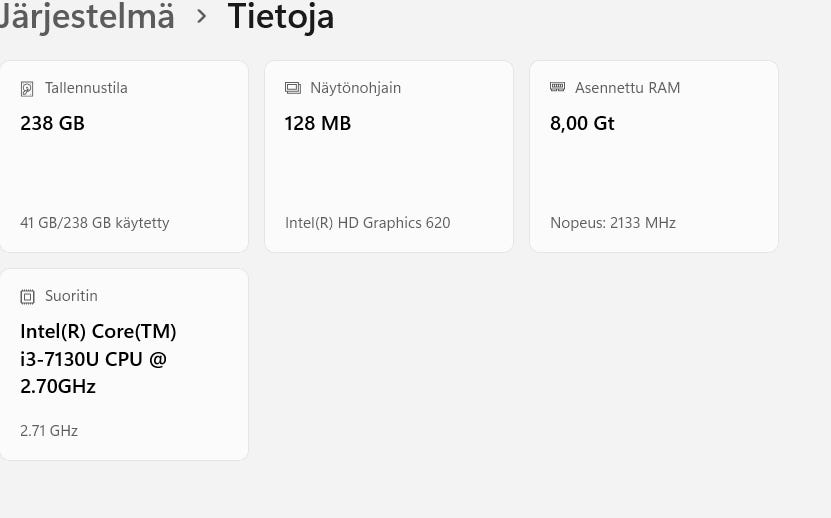Viewport: 831px width, 518px height.
Task: Click the 8,00 Gt RAM value
Action: 582,124
